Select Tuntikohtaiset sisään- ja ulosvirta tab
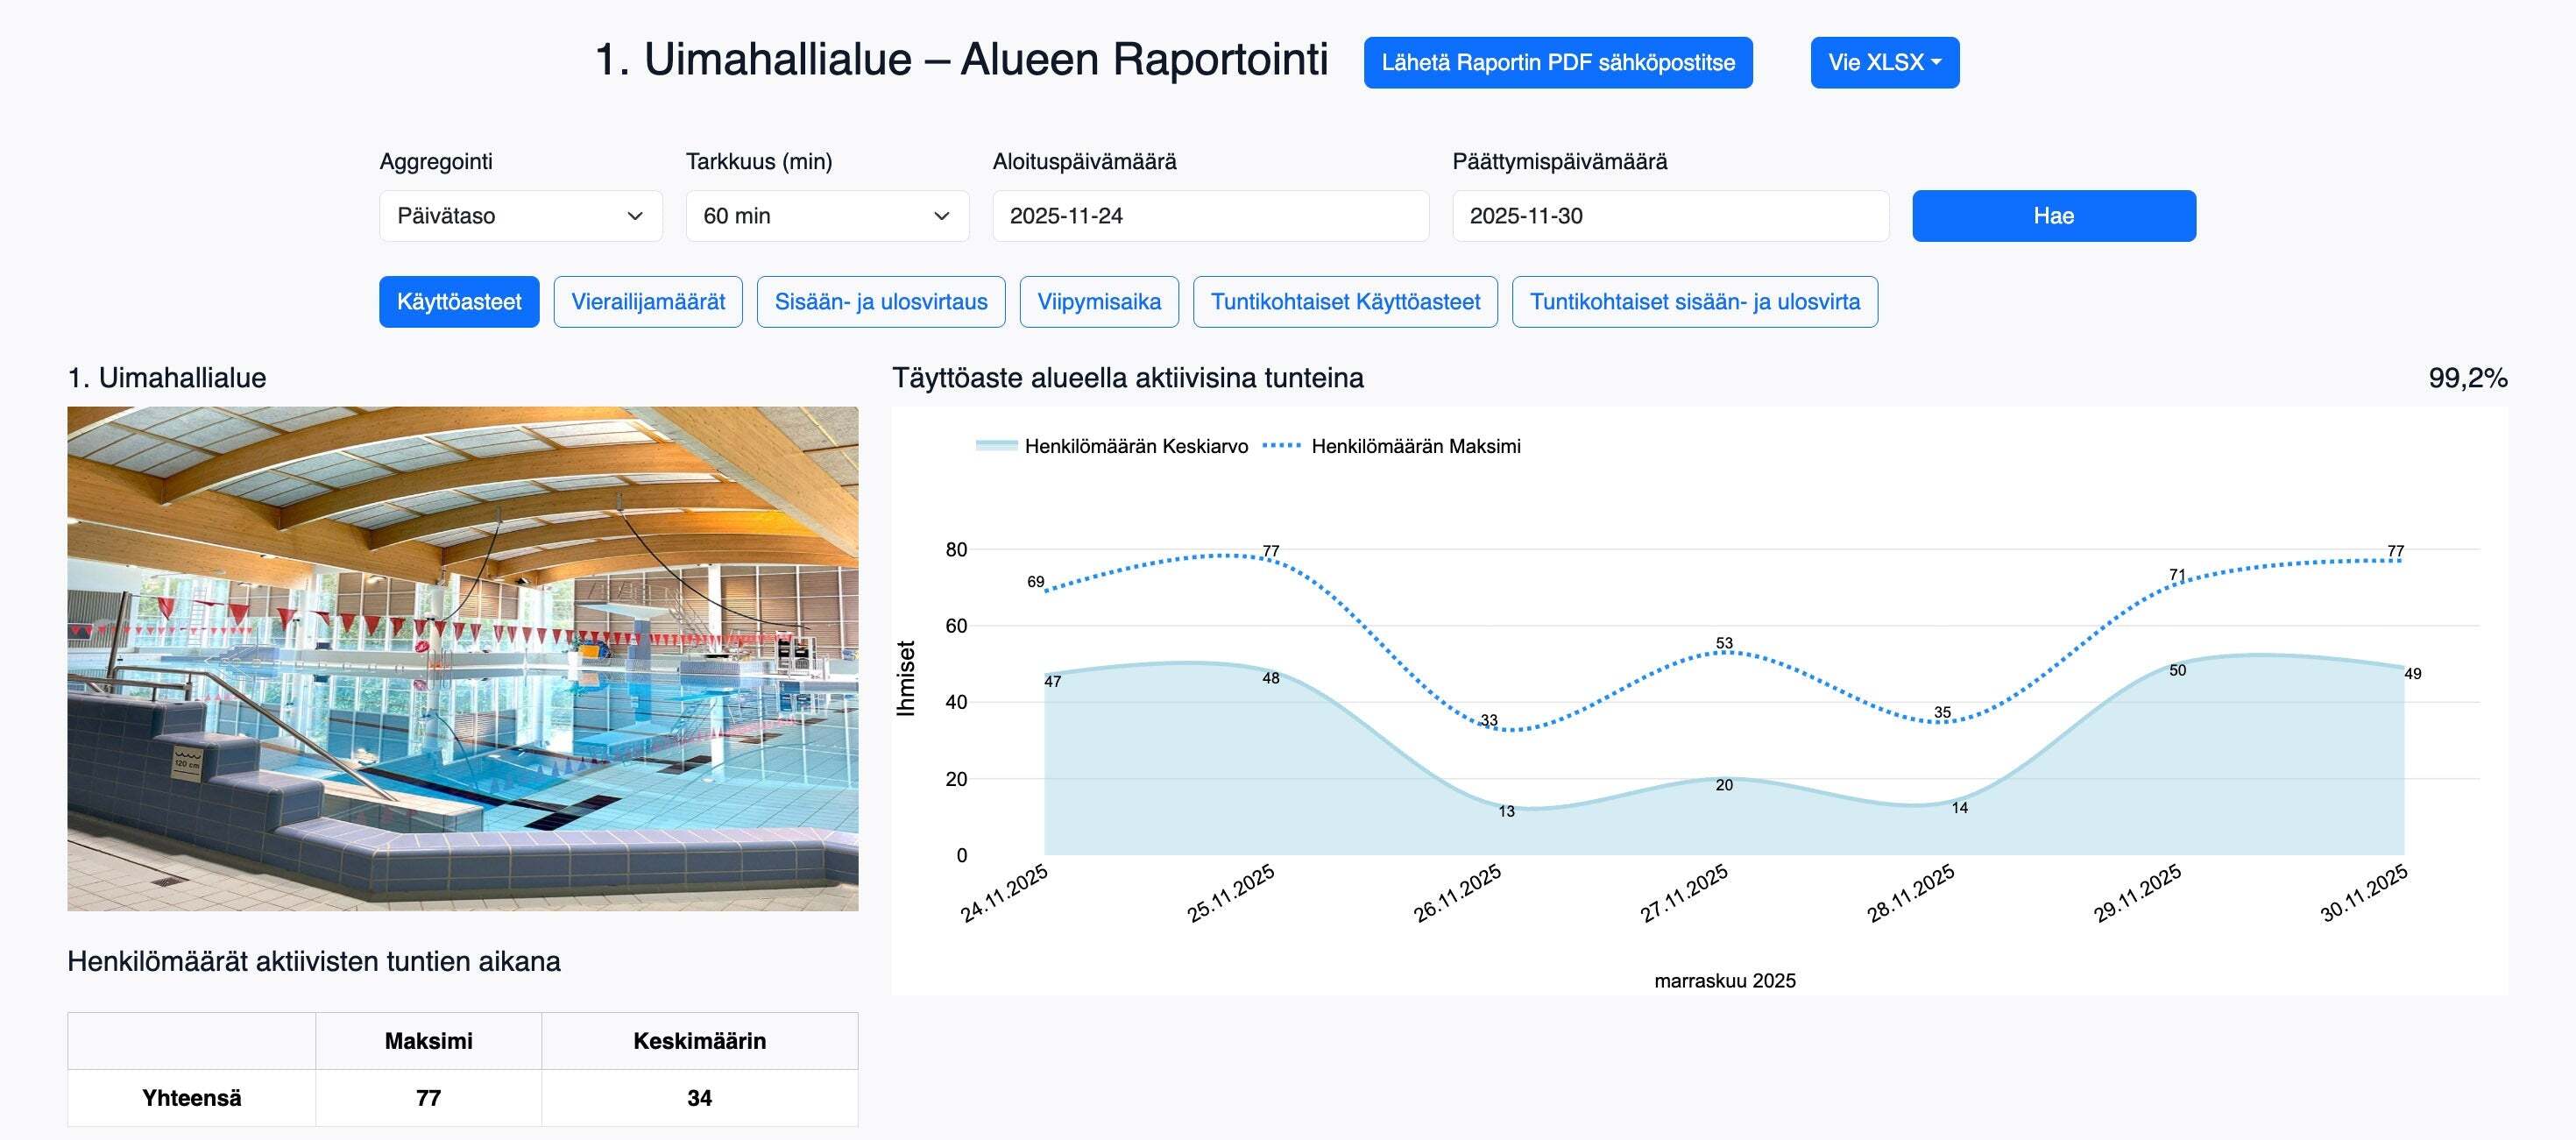Image resolution: width=2576 pixels, height=1140 pixels. pyautogui.click(x=1694, y=302)
